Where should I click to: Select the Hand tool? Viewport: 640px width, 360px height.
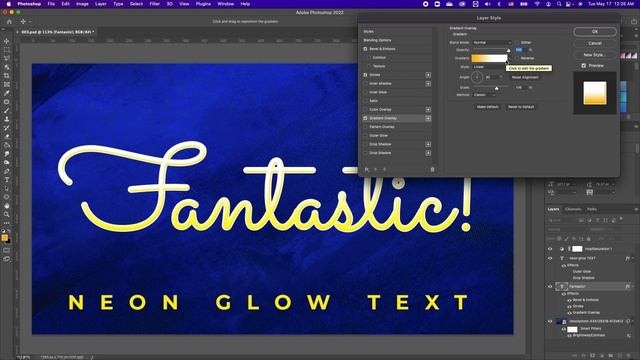coord(7,206)
